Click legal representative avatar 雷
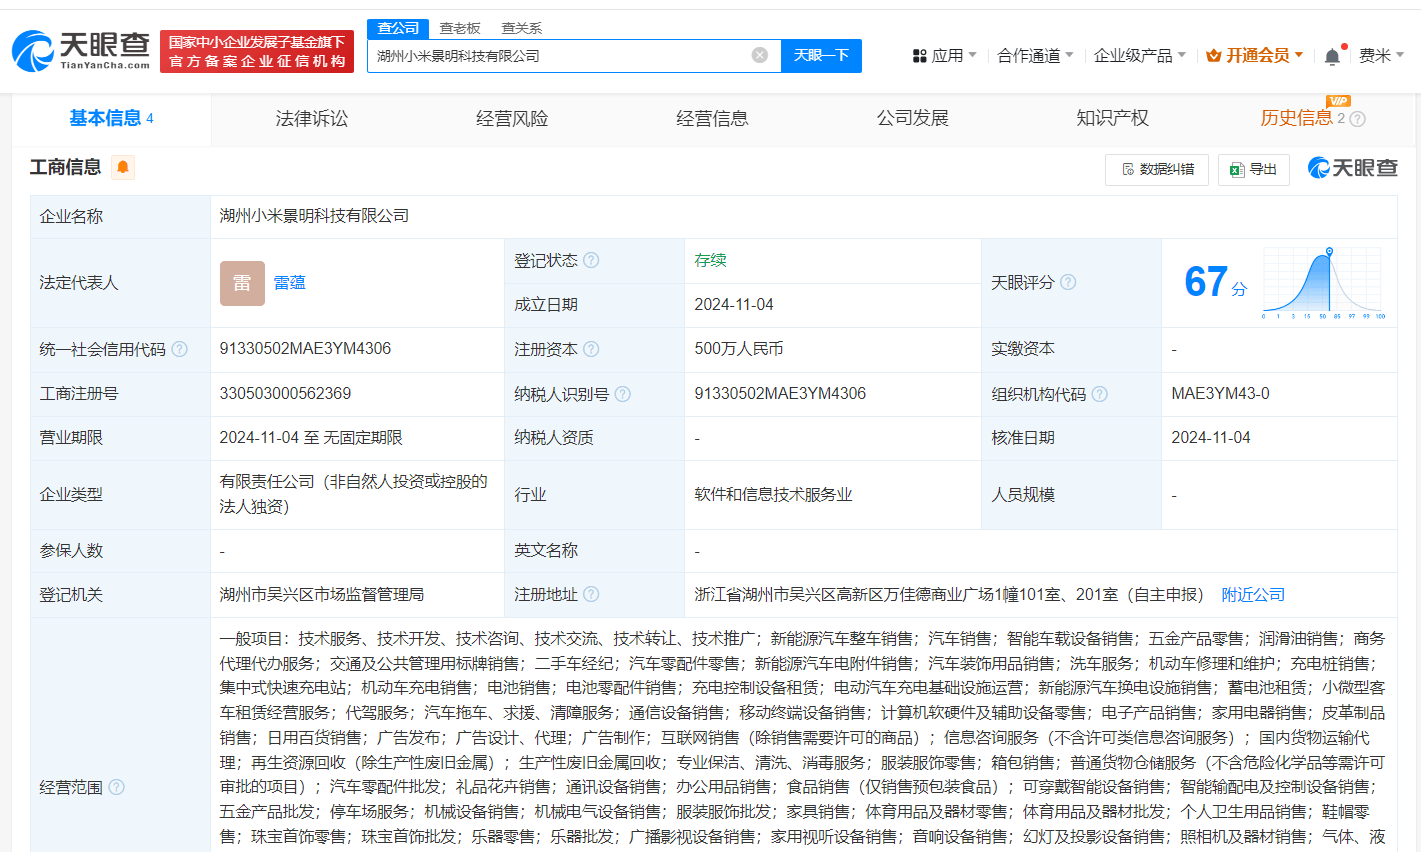The image size is (1421, 852). pos(242,283)
